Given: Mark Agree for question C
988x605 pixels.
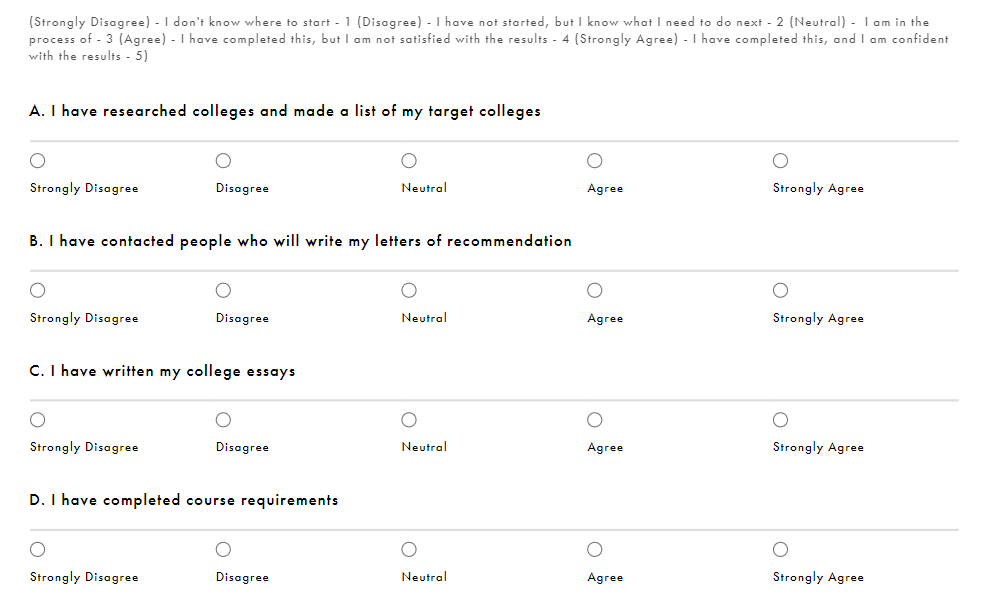Looking at the screenshot, I should coord(595,420).
